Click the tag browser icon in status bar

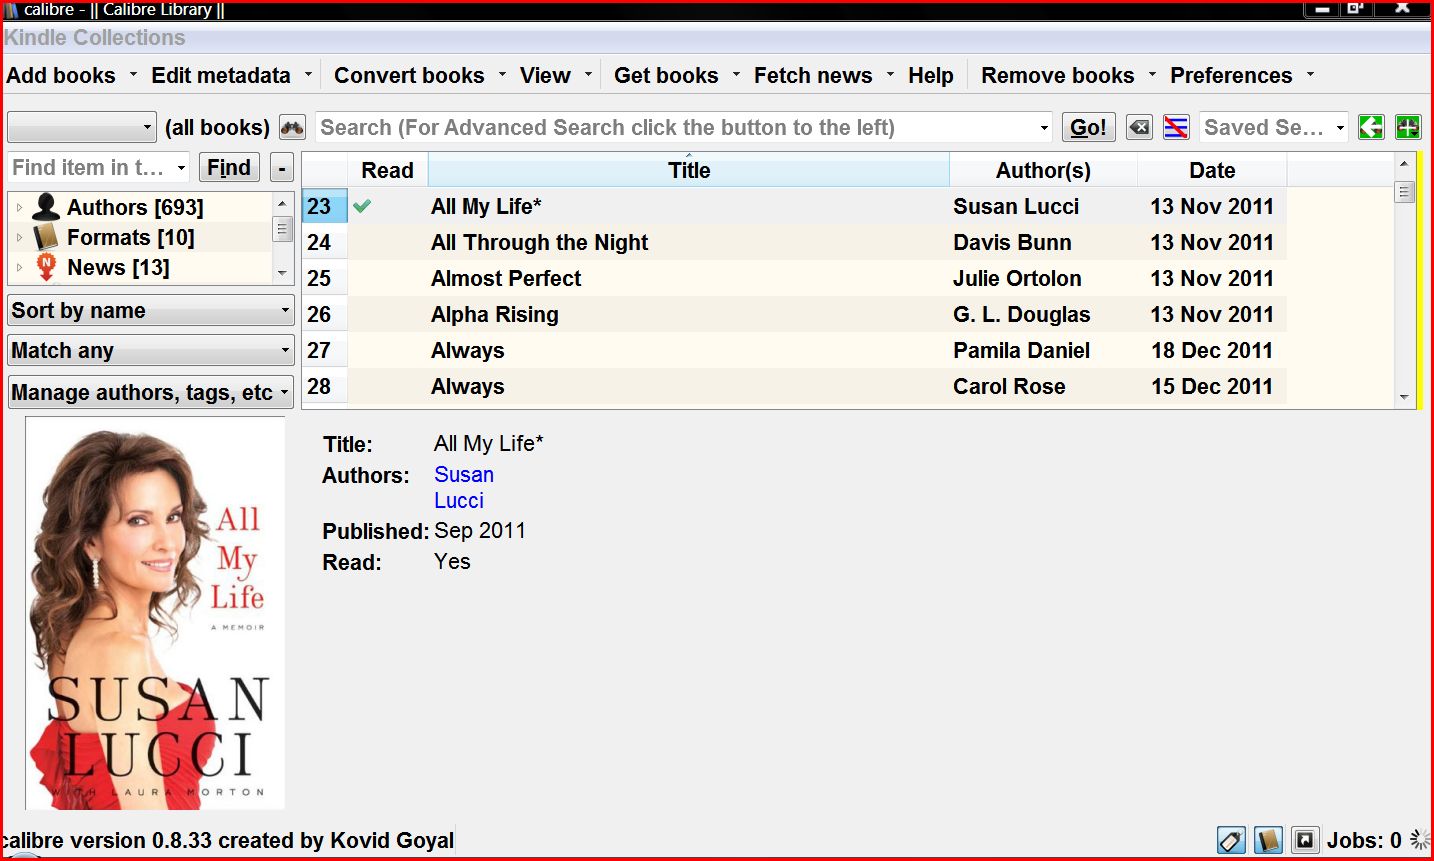coord(1231,840)
